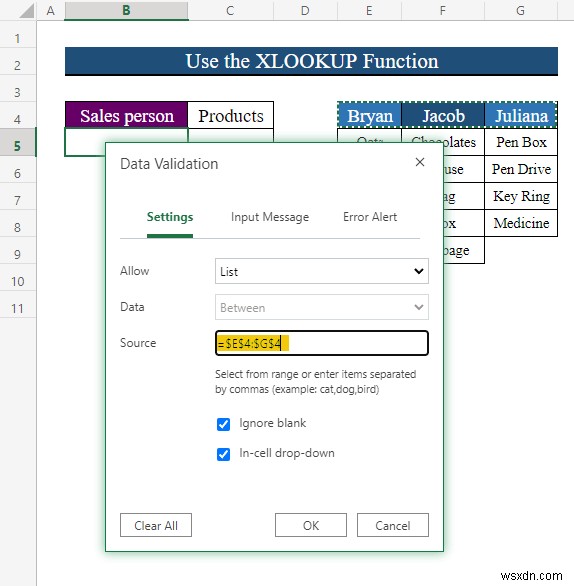Screen dimensions: 574x586
Task: Select the 'Products' header cell
Action: [231, 115]
